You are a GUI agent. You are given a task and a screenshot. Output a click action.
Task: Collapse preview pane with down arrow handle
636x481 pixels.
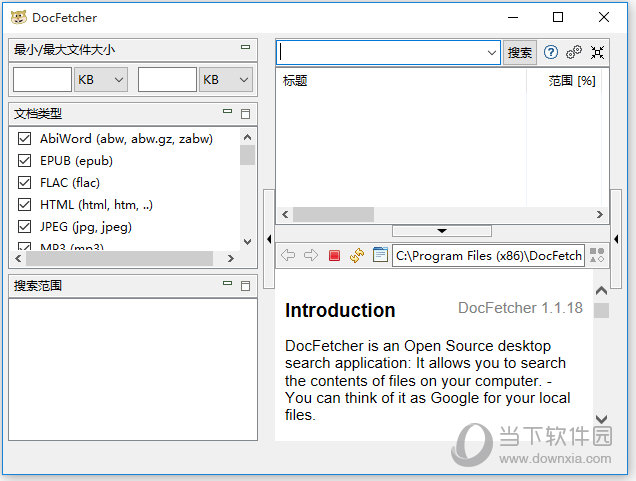click(442, 231)
